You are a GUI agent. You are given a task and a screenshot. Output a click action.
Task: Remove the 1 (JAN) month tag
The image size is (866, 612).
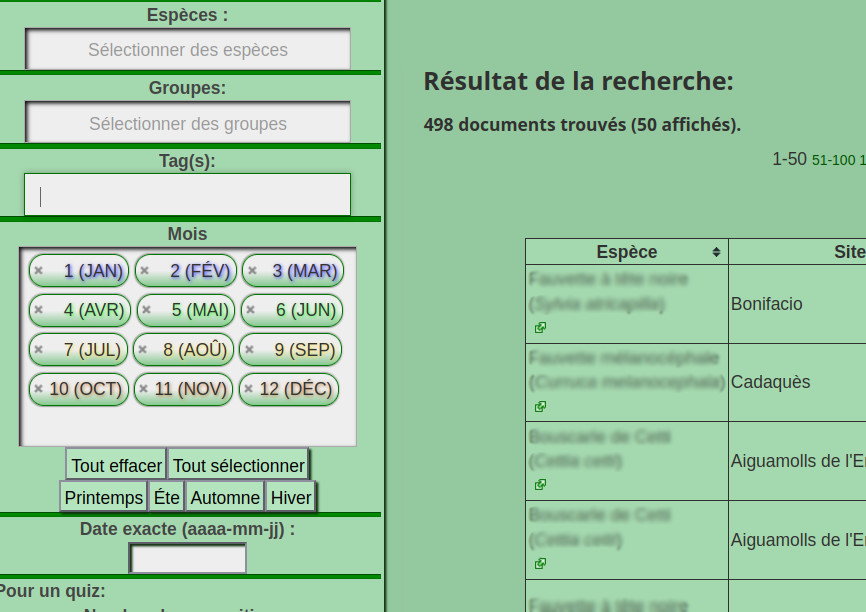[38, 271]
